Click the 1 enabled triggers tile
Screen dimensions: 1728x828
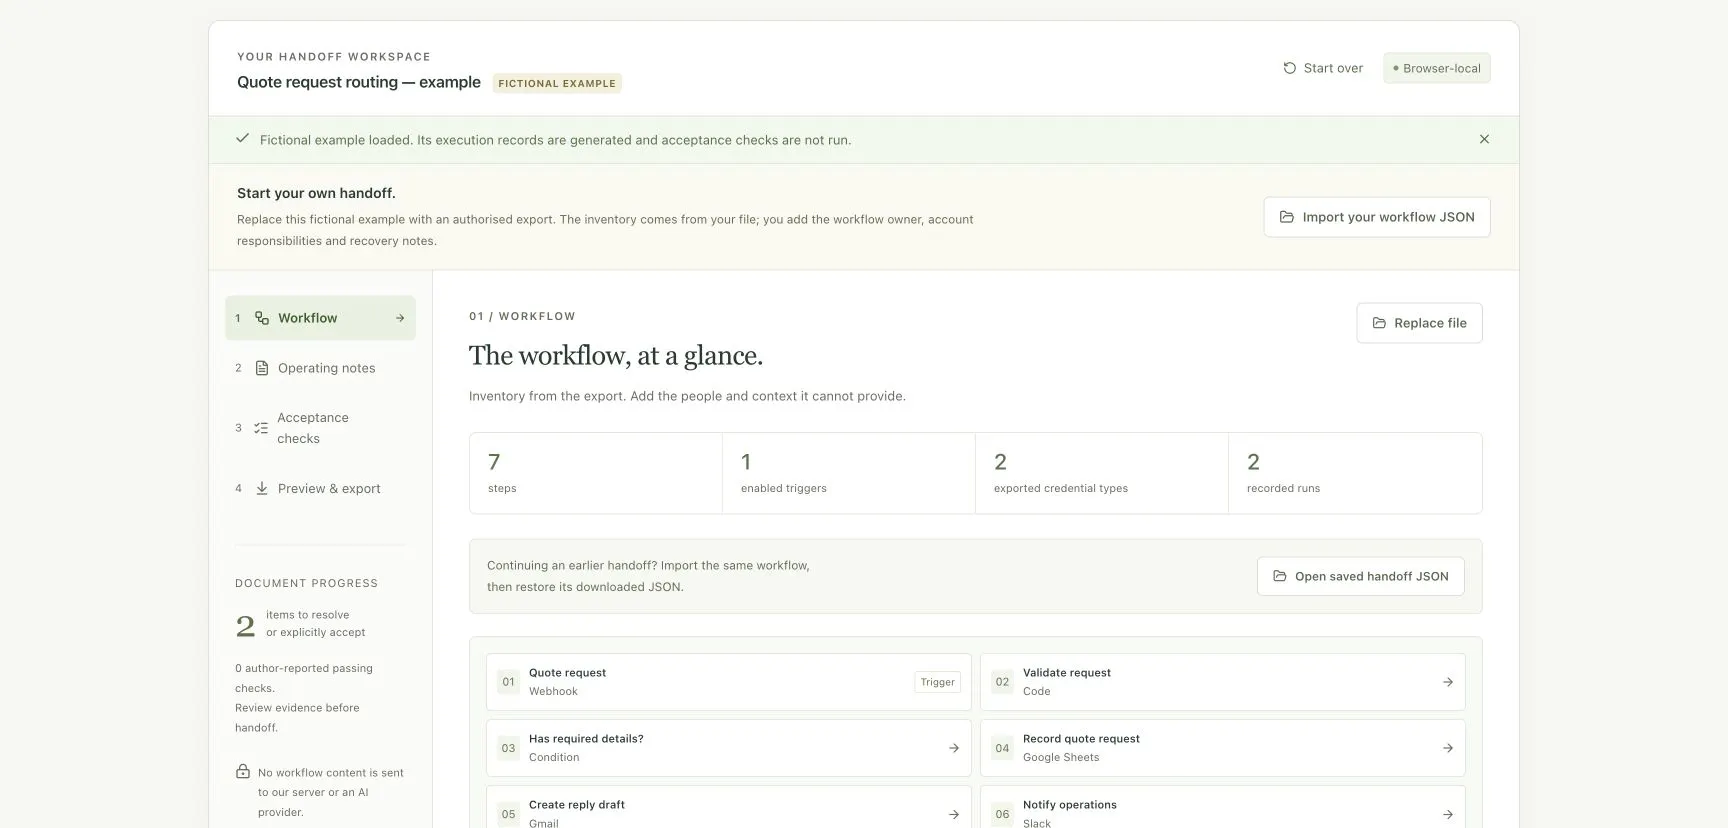coord(849,473)
